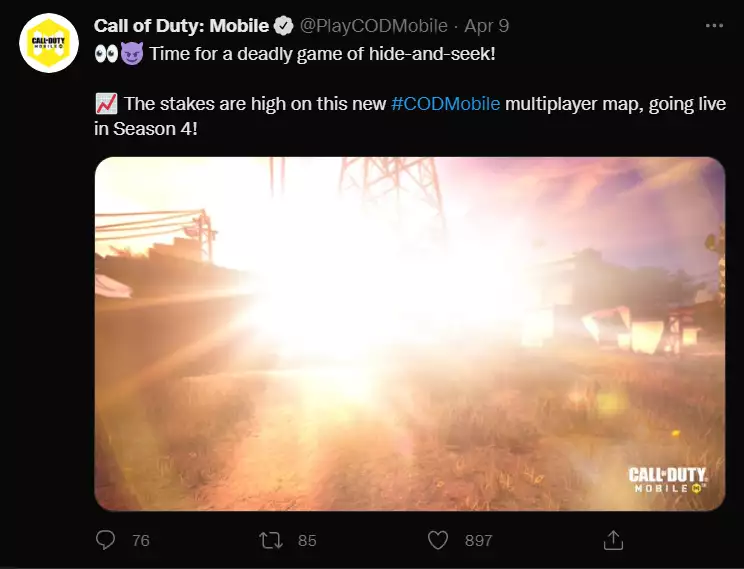Screen dimensions: 744x569
Task: Click the reply speech bubble icon
Action: (106, 540)
